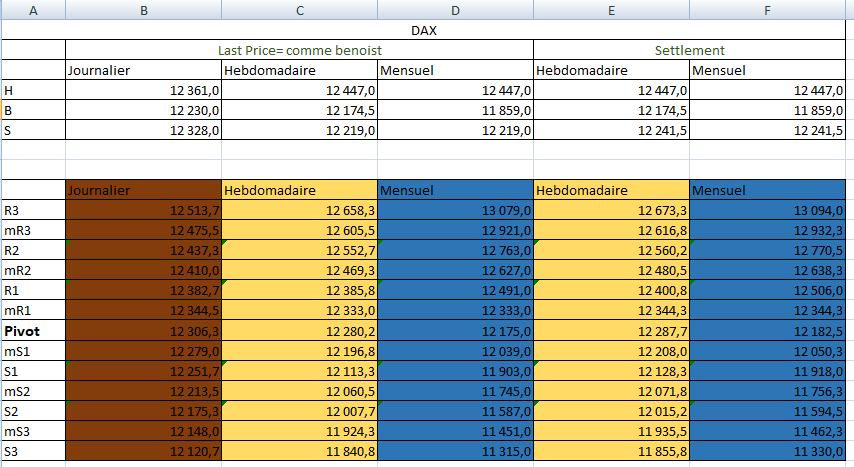The width and height of the screenshot is (854, 467).
Task: Select the S2 row label
Action: click(x=33, y=411)
